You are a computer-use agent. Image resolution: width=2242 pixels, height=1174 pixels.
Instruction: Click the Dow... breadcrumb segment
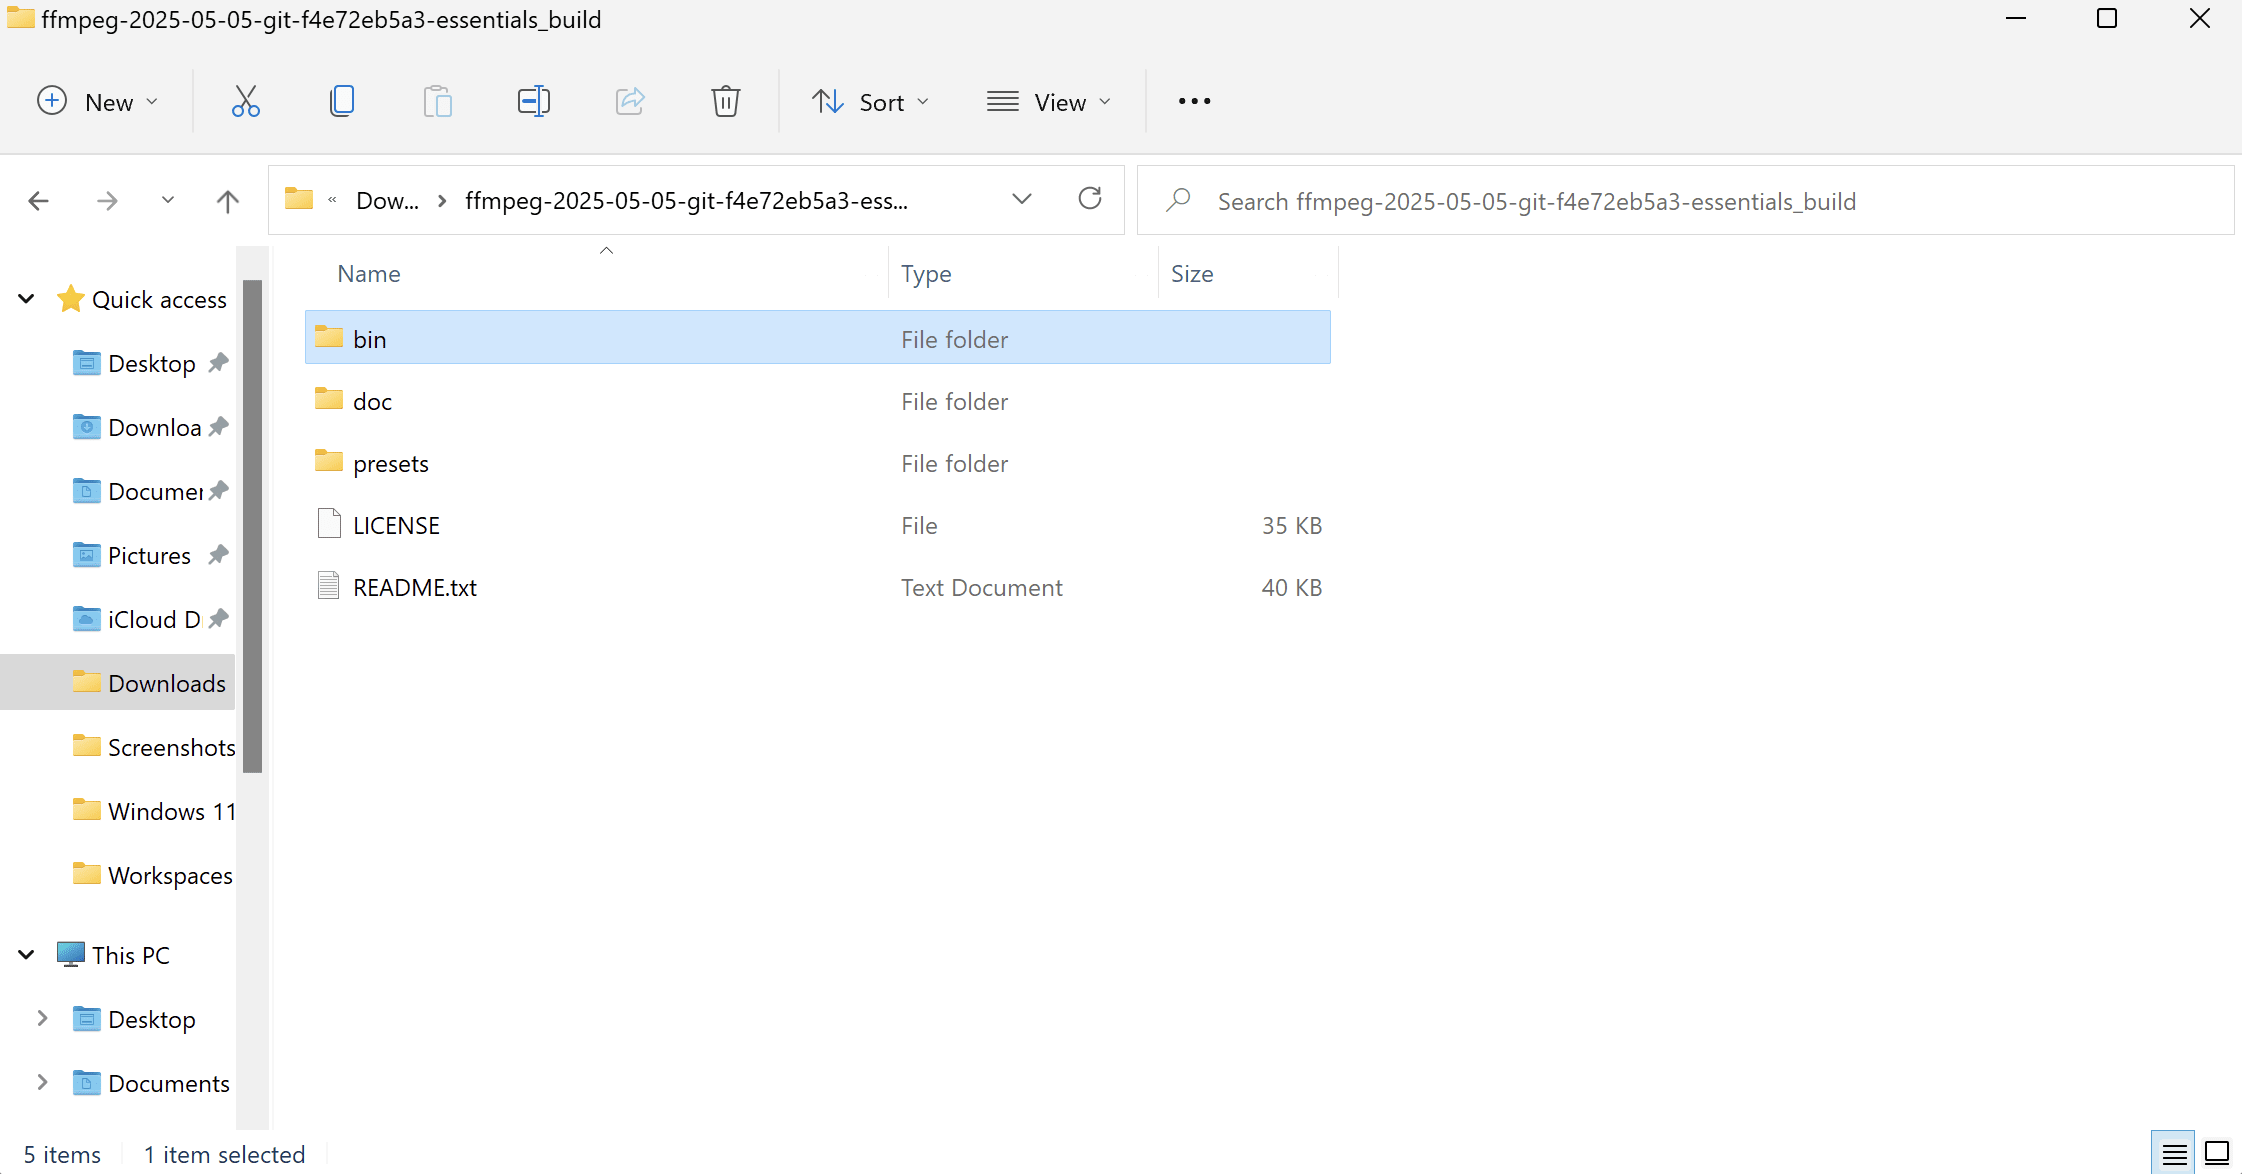point(387,201)
